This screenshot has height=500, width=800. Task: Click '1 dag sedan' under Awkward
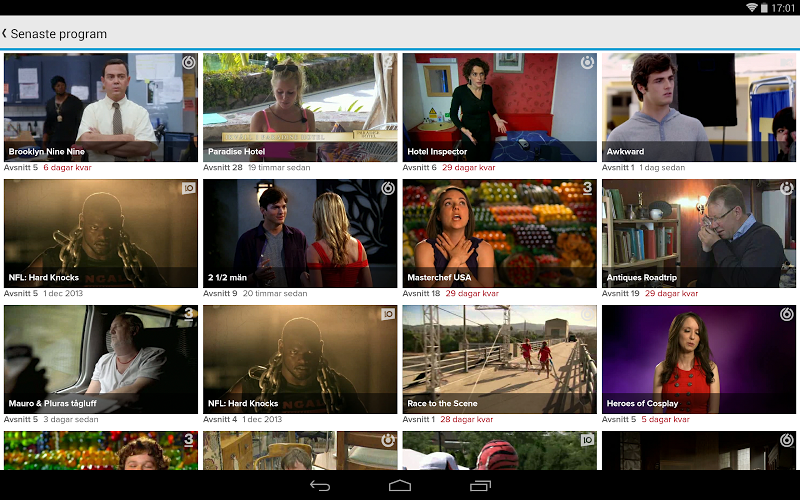click(x=662, y=167)
